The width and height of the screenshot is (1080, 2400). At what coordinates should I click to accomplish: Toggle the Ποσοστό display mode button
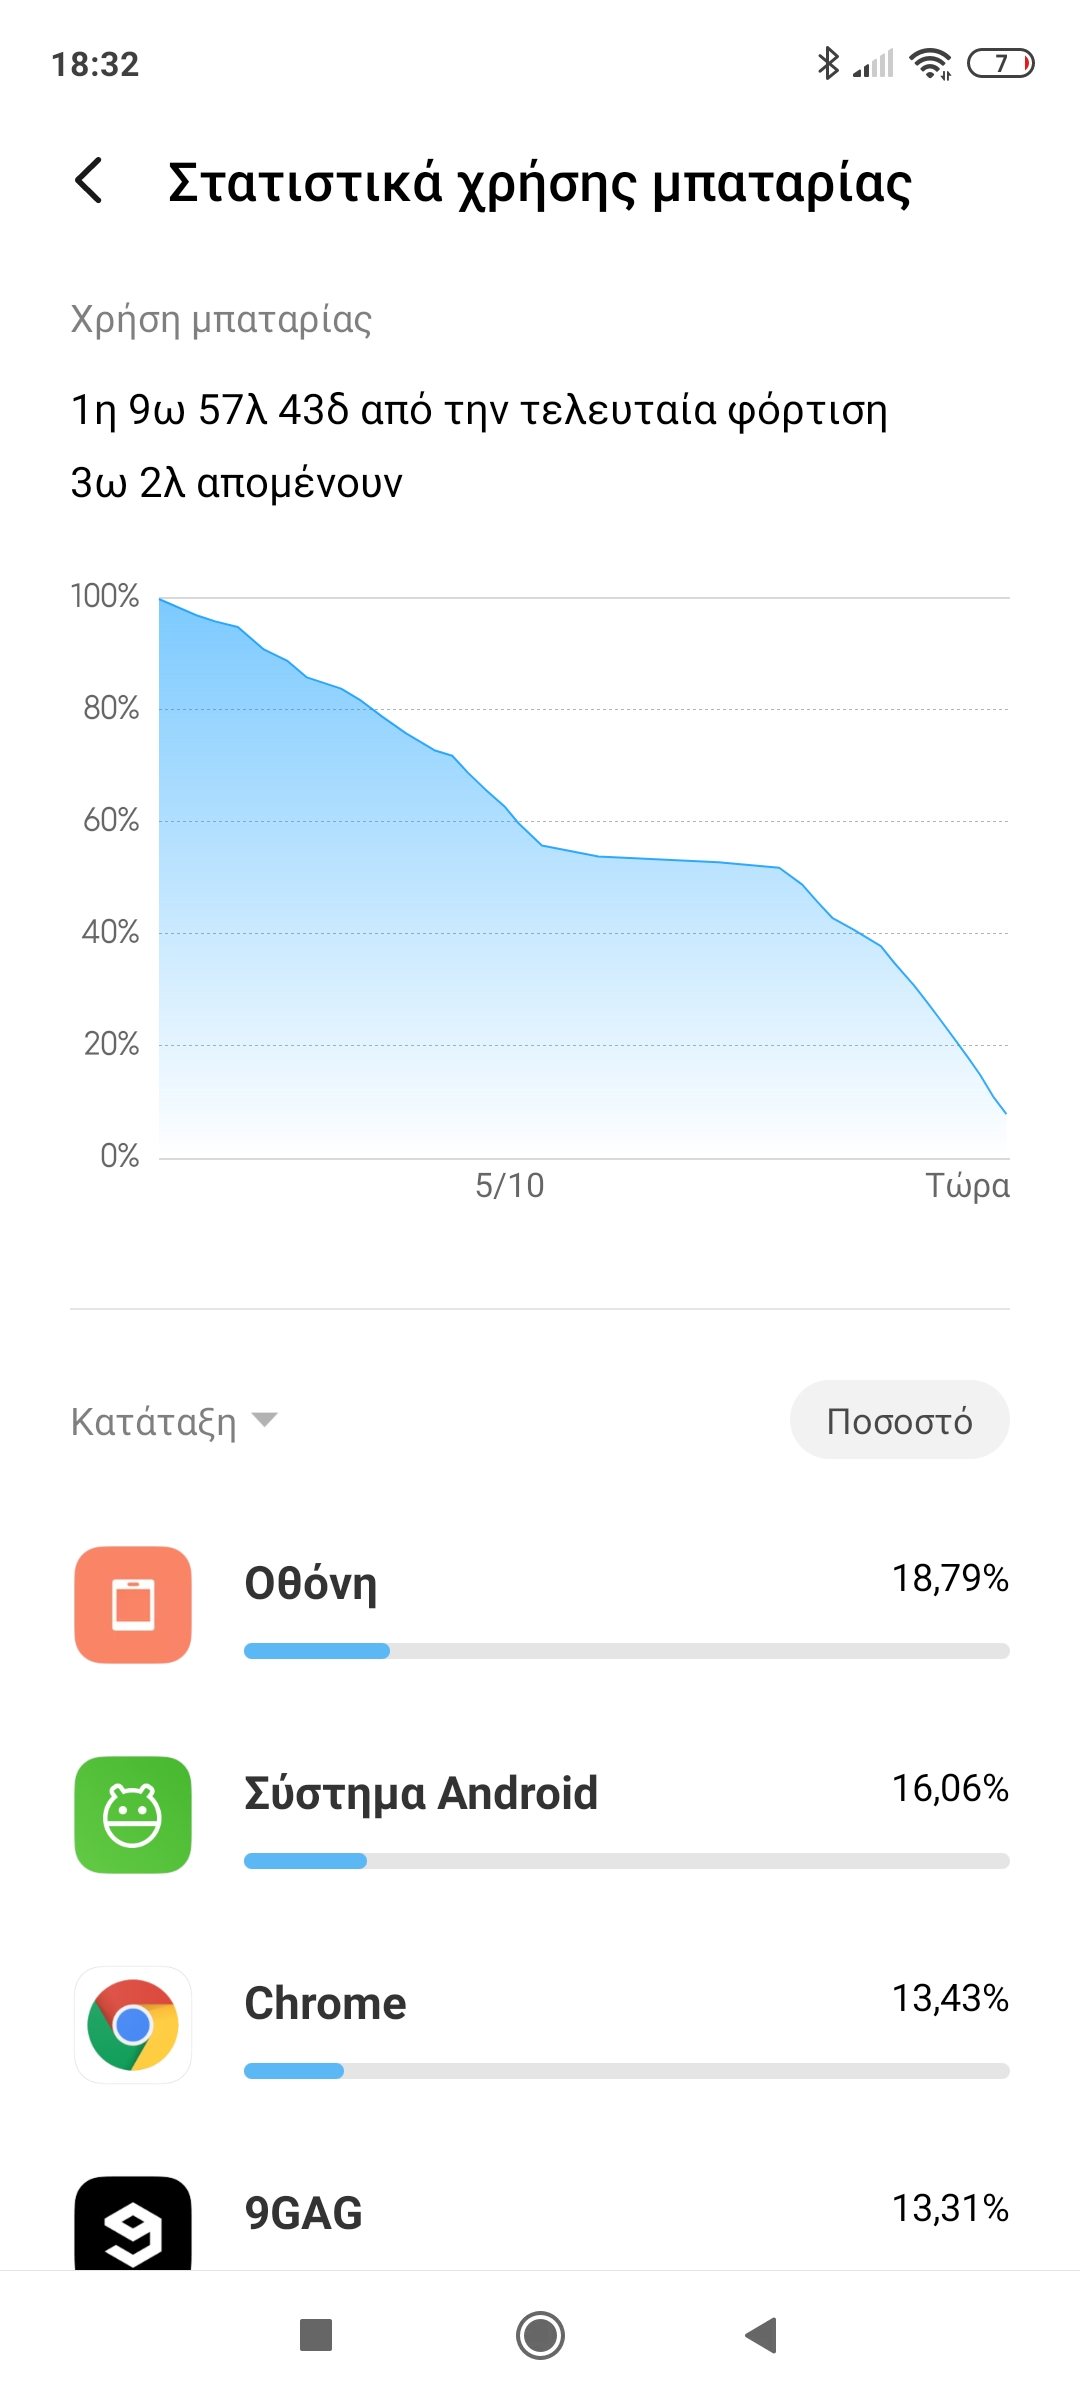click(899, 1420)
